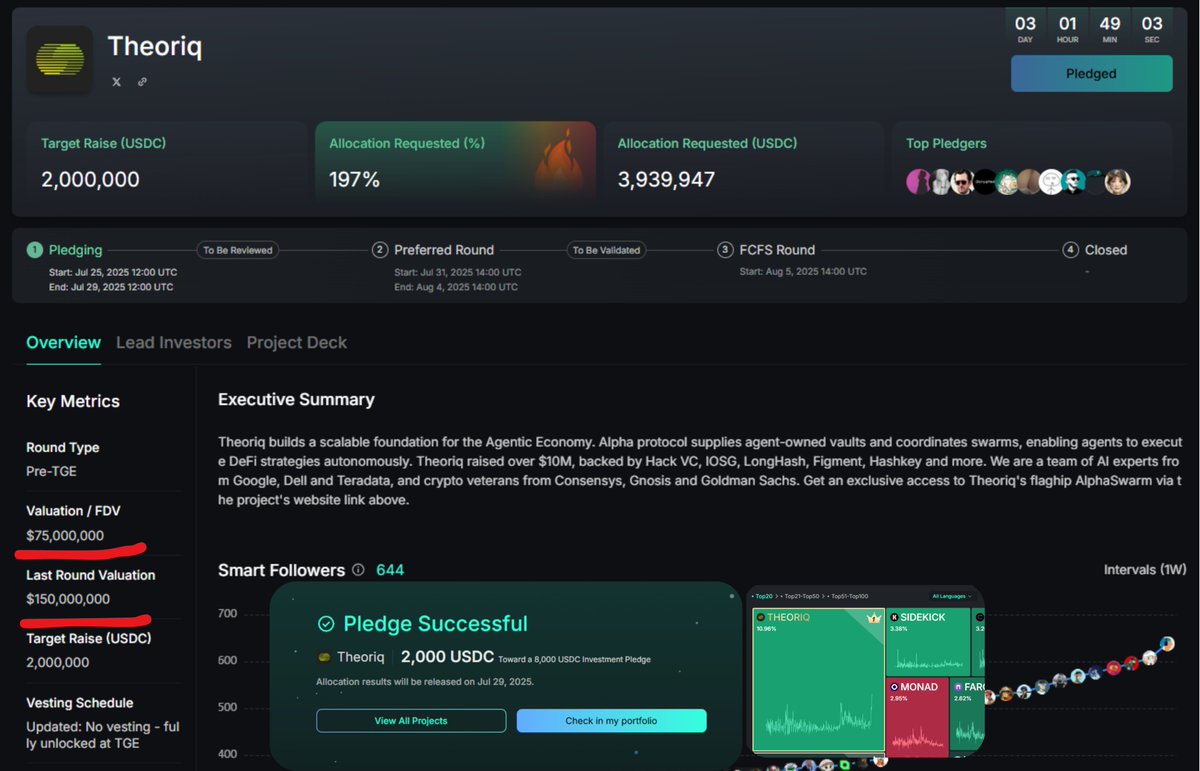Click the Theoriq icon in pledge popup

tap(323, 657)
